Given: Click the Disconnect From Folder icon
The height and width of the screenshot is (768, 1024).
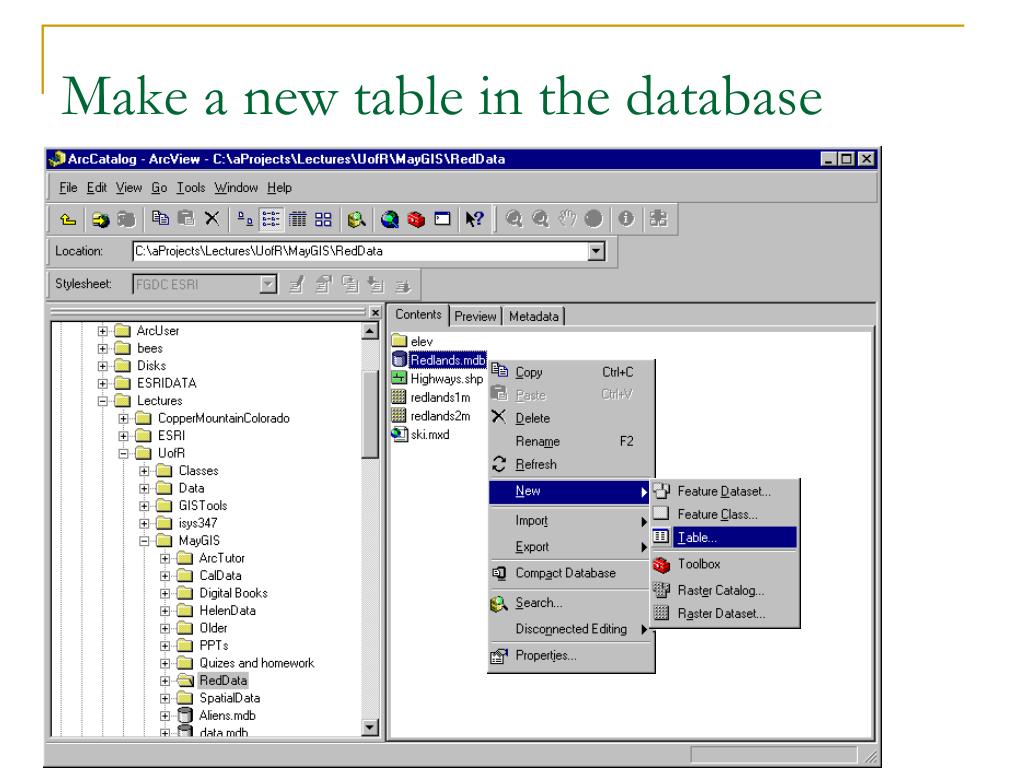Looking at the screenshot, I should (x=126, y=219).
